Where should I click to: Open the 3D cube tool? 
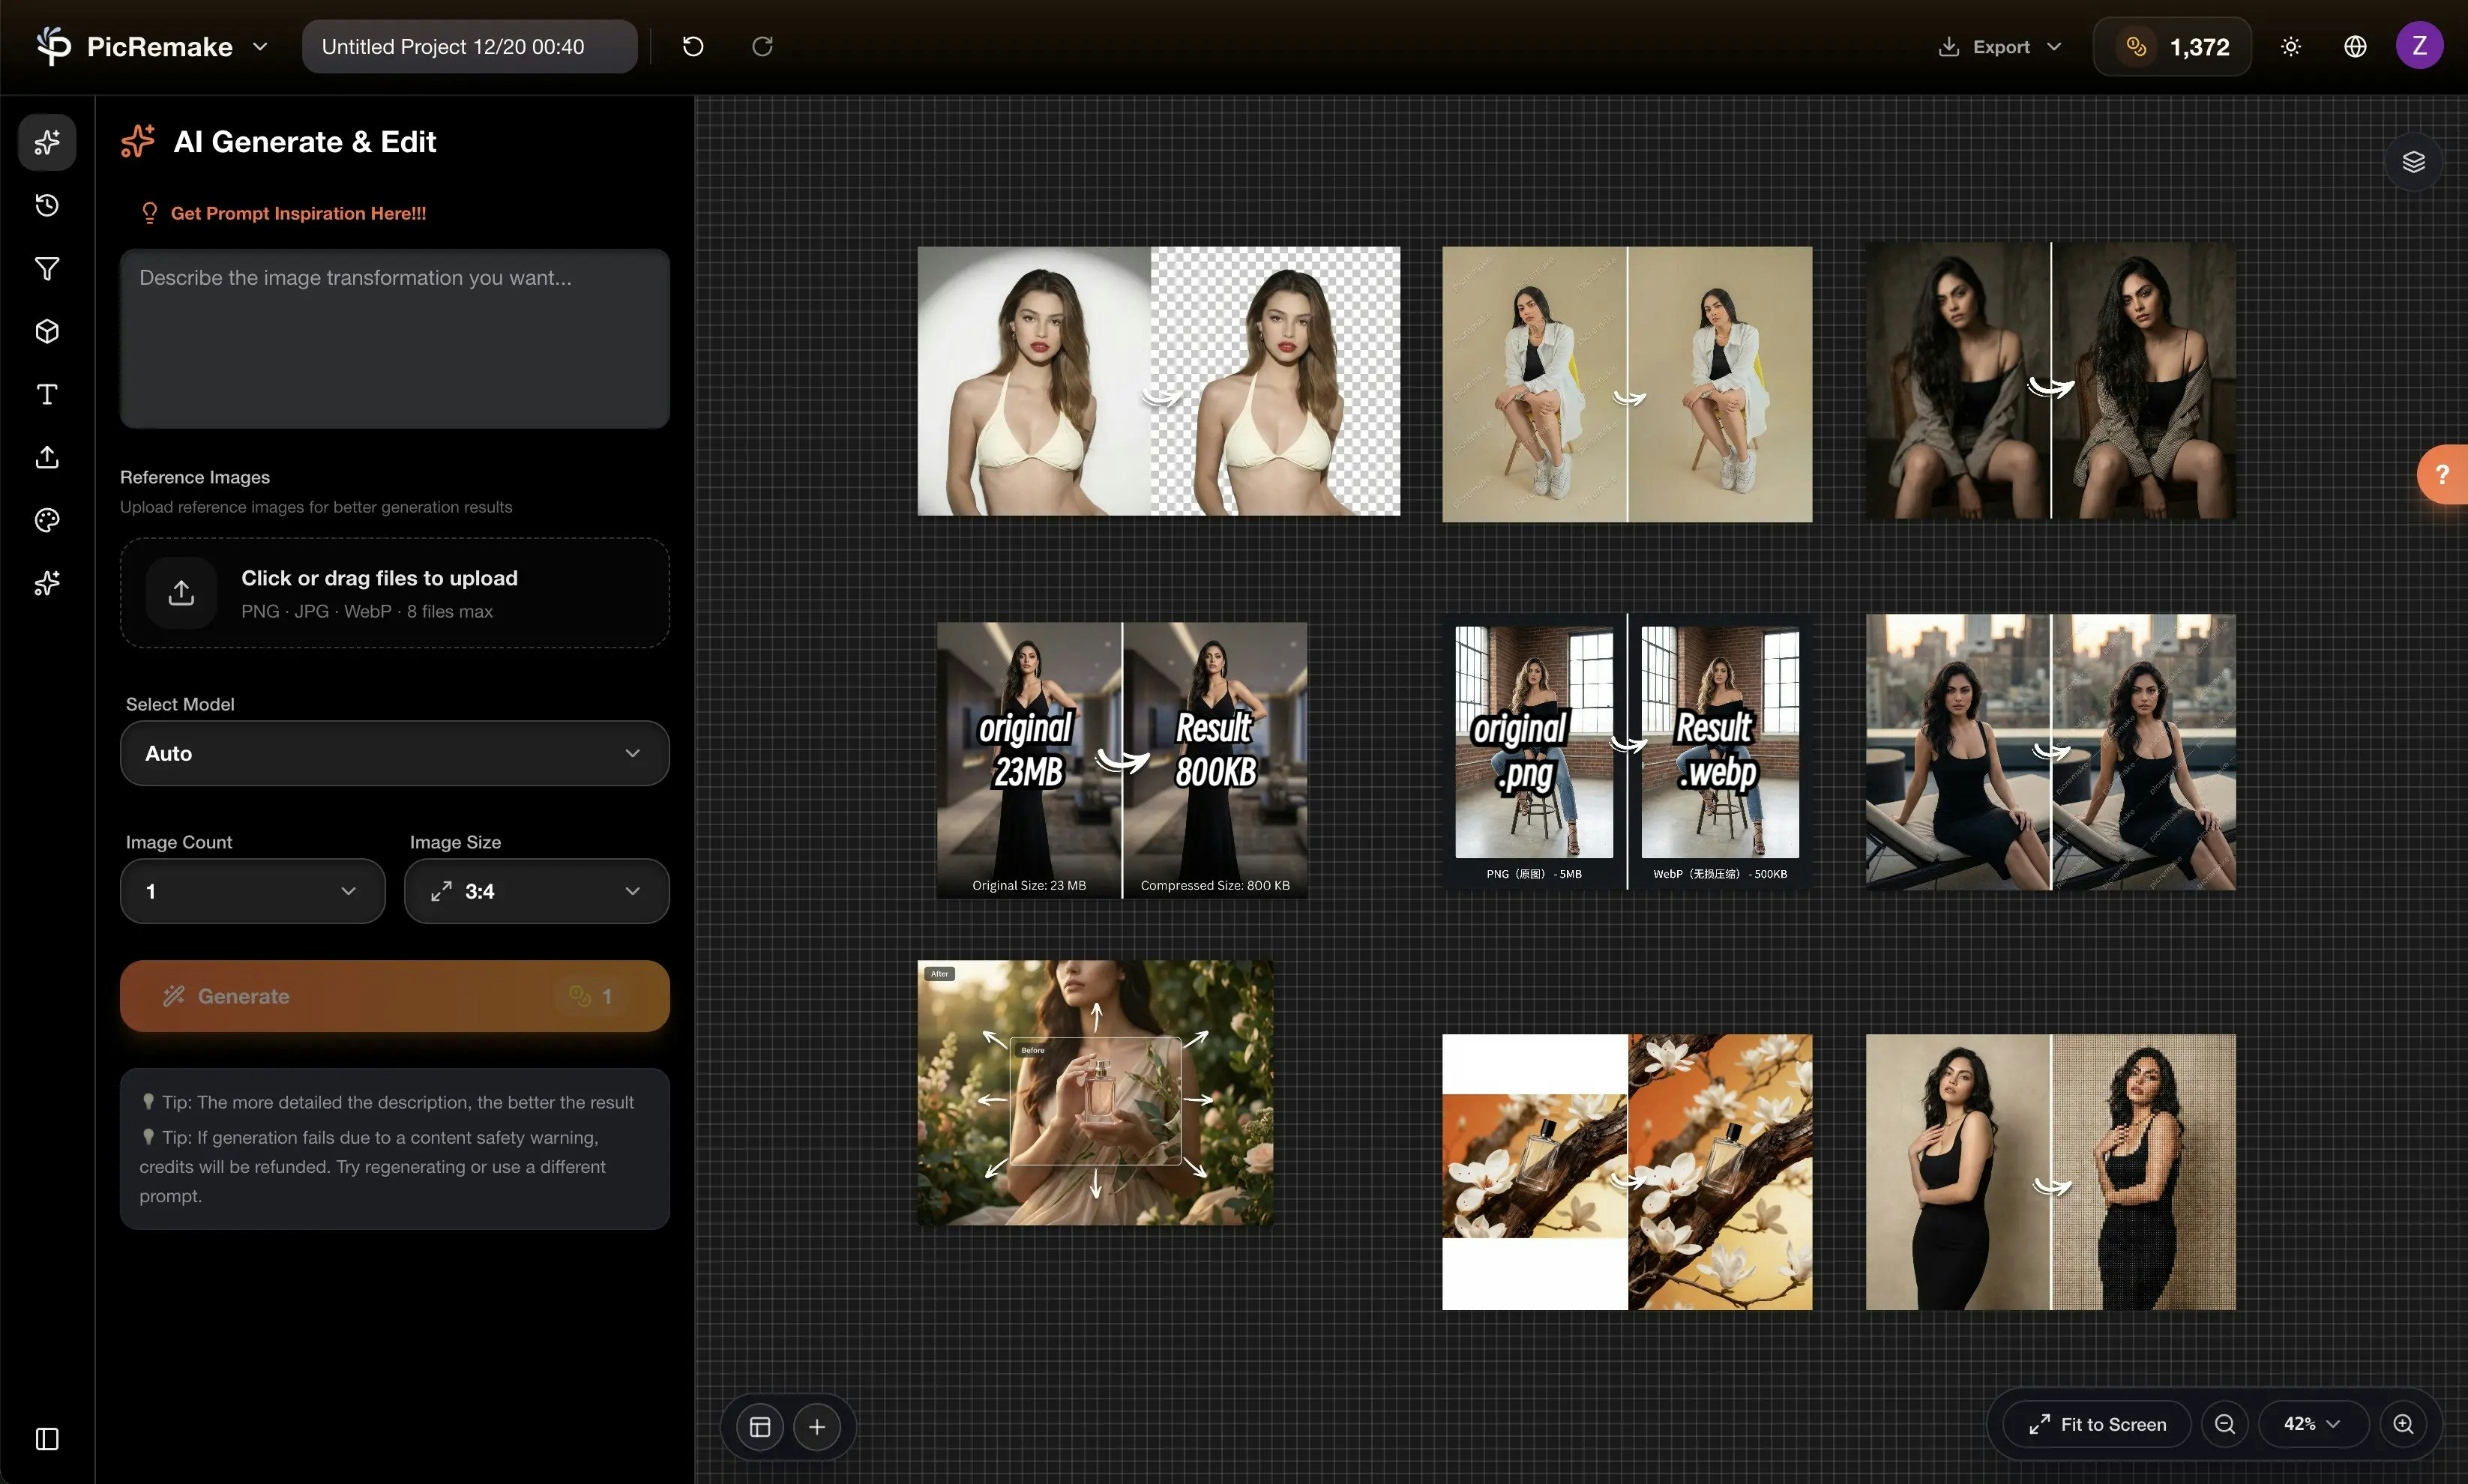pos(47,332)
